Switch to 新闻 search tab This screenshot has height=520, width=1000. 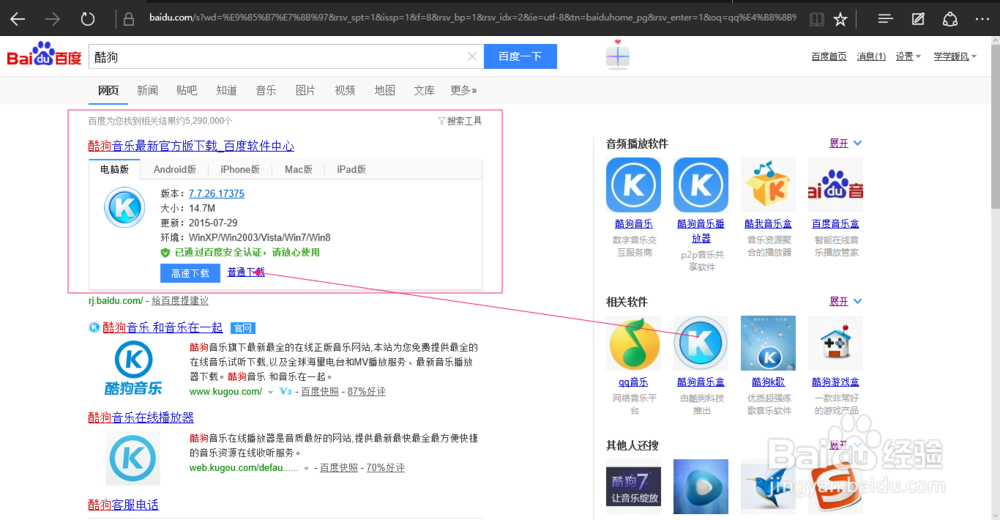pos(147,90)
